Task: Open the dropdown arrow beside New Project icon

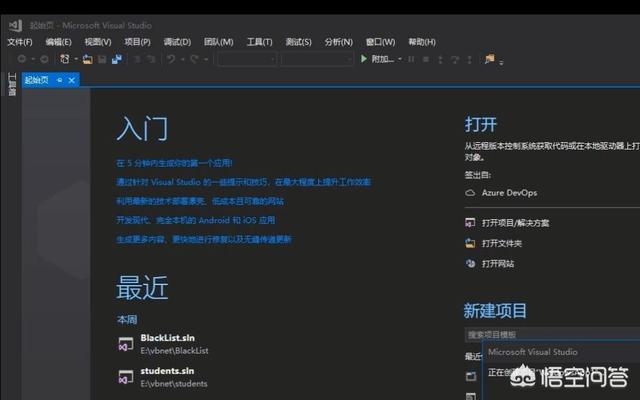Action: 76,59
